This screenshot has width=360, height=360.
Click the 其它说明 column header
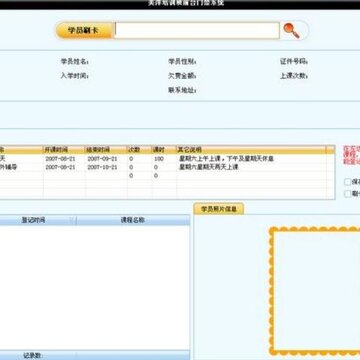251,150
